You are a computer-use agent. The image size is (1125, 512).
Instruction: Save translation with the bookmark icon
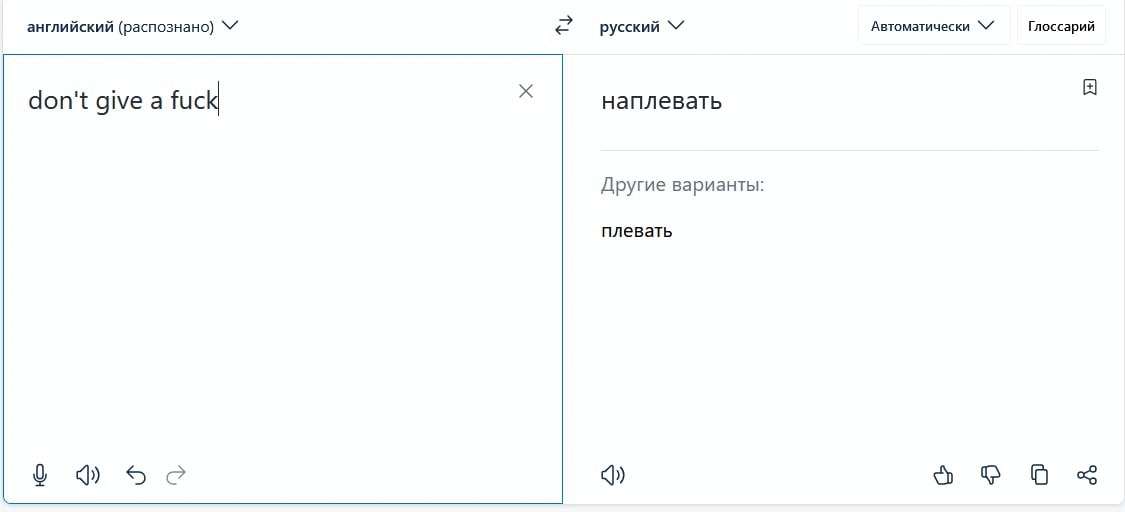1089,87
